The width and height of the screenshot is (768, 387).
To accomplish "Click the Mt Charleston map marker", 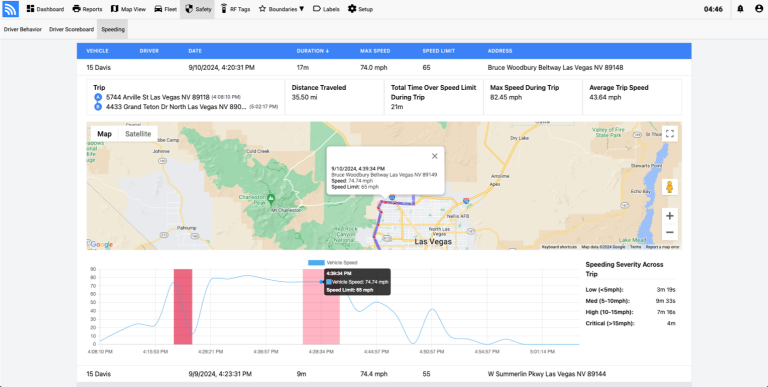I will click(271, 197).
